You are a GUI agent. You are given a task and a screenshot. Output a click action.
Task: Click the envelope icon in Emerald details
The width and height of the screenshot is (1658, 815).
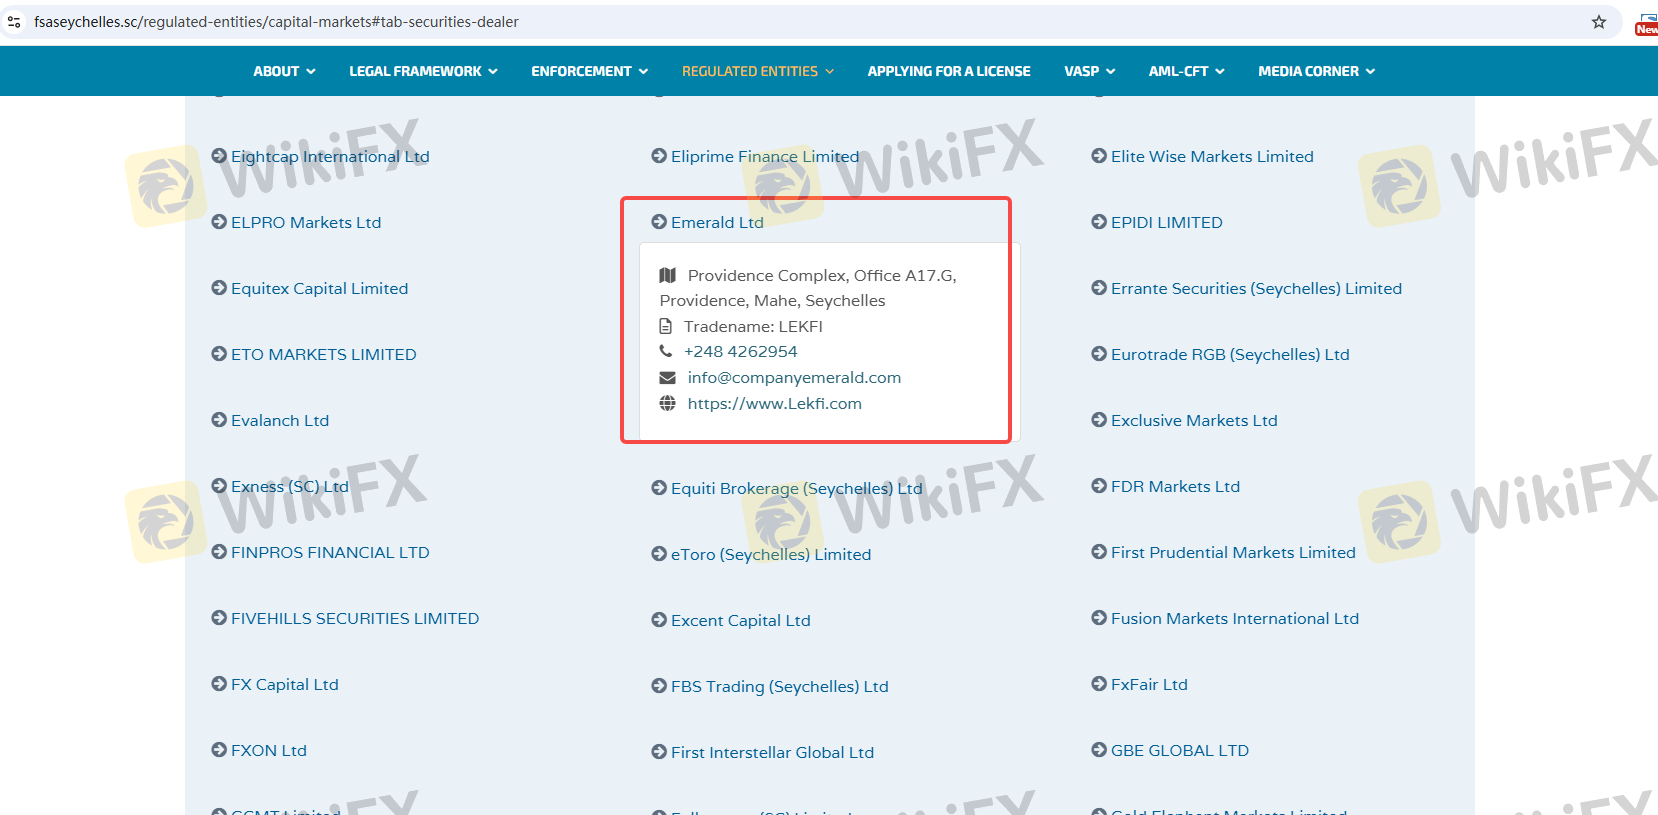[x=667, y=378]
